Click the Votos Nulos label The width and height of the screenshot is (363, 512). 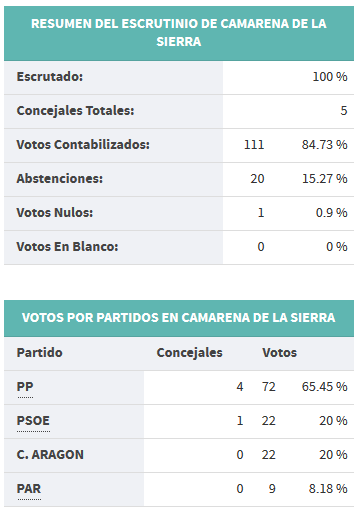55,213
